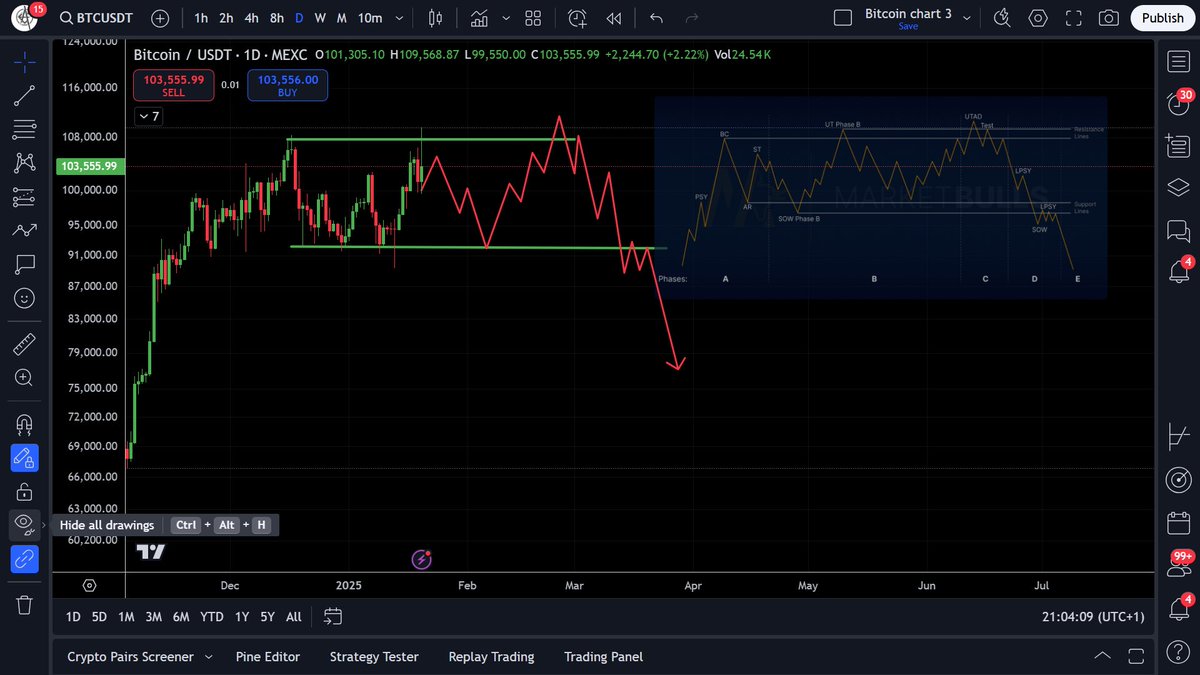Open user profile avatar menu
This screenshot has height=675, width=1200.
click(24, 18)
